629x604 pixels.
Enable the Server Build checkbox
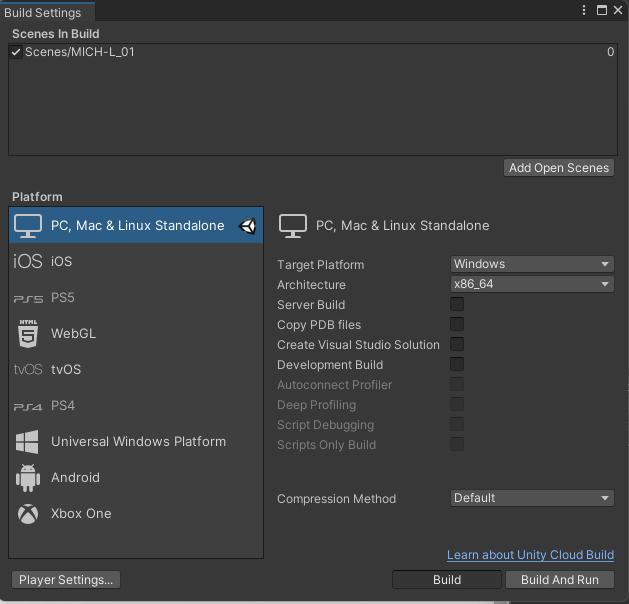click(457, 304)
